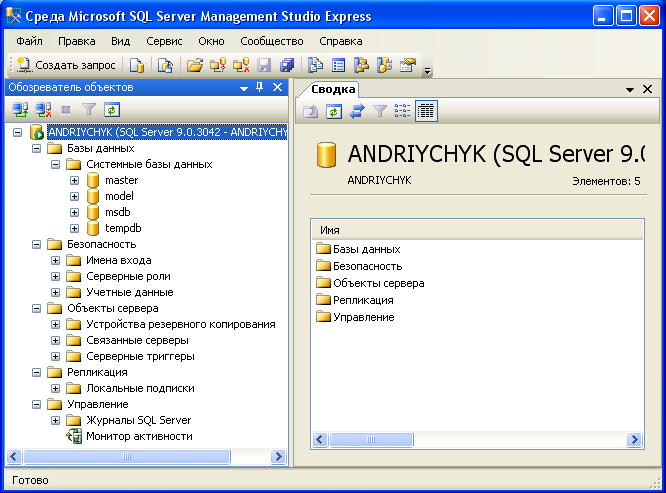Expand the tempdb database node
The height and width of the screenshot is (493, 666).
[74, 228]
